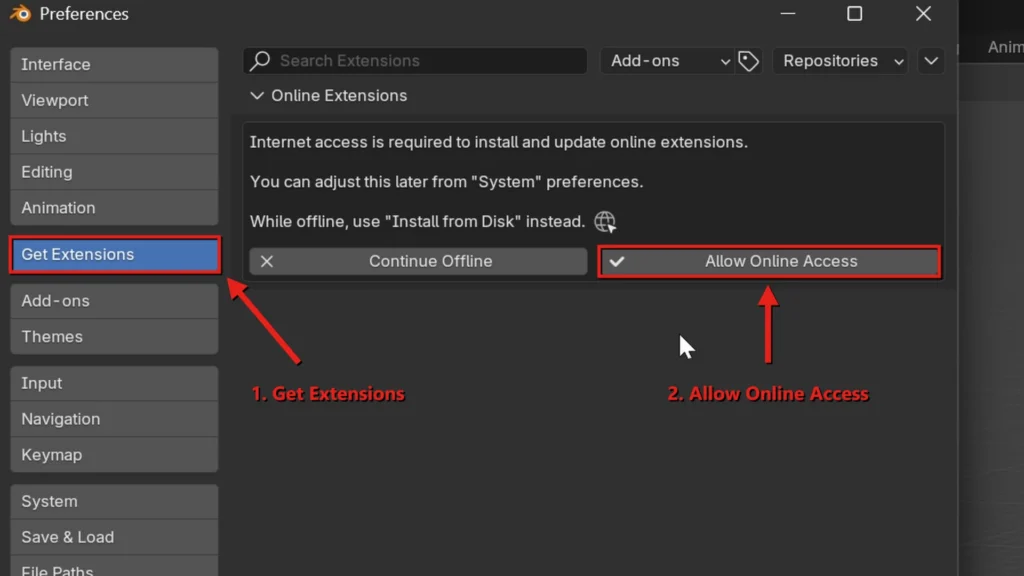
Task: Click the 'Internet access is required' message
Action: [499, 142]
